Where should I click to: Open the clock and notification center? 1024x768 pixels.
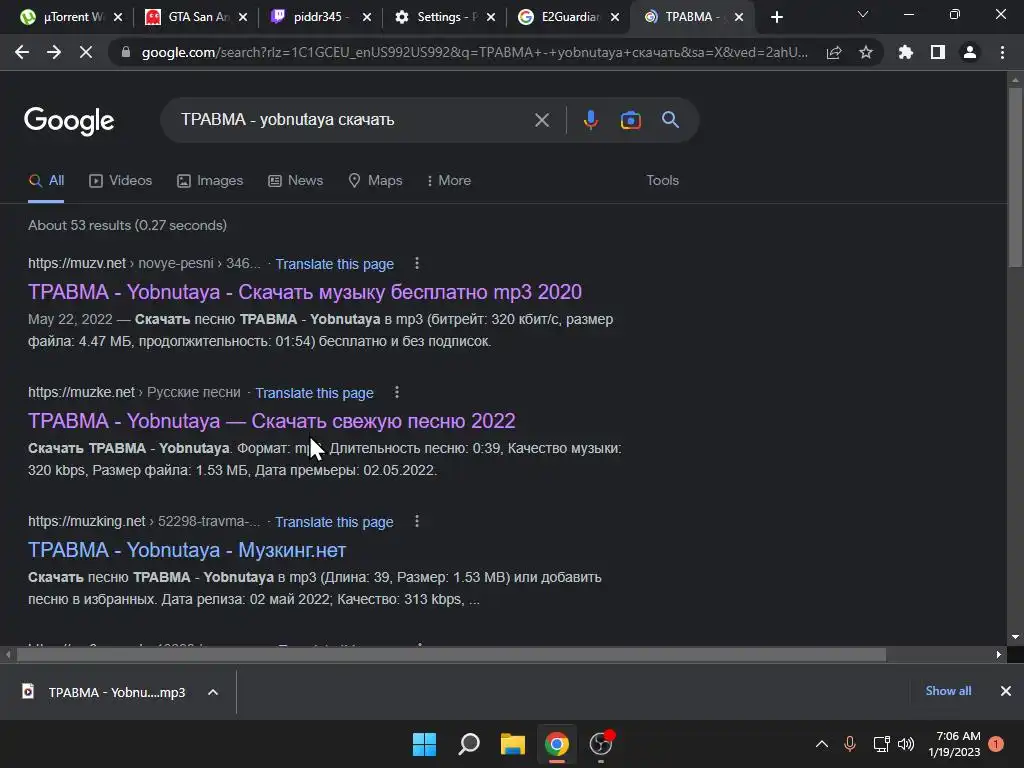[954, 744]
